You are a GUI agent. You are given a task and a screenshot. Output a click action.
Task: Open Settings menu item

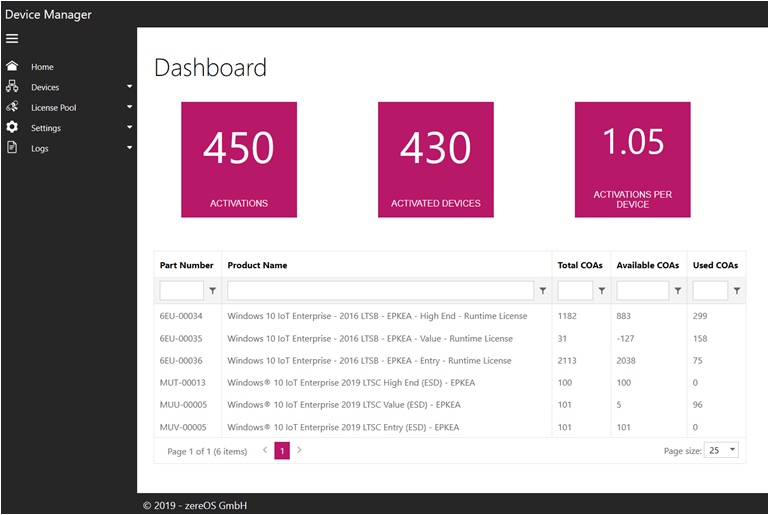[x=46, y=128]
